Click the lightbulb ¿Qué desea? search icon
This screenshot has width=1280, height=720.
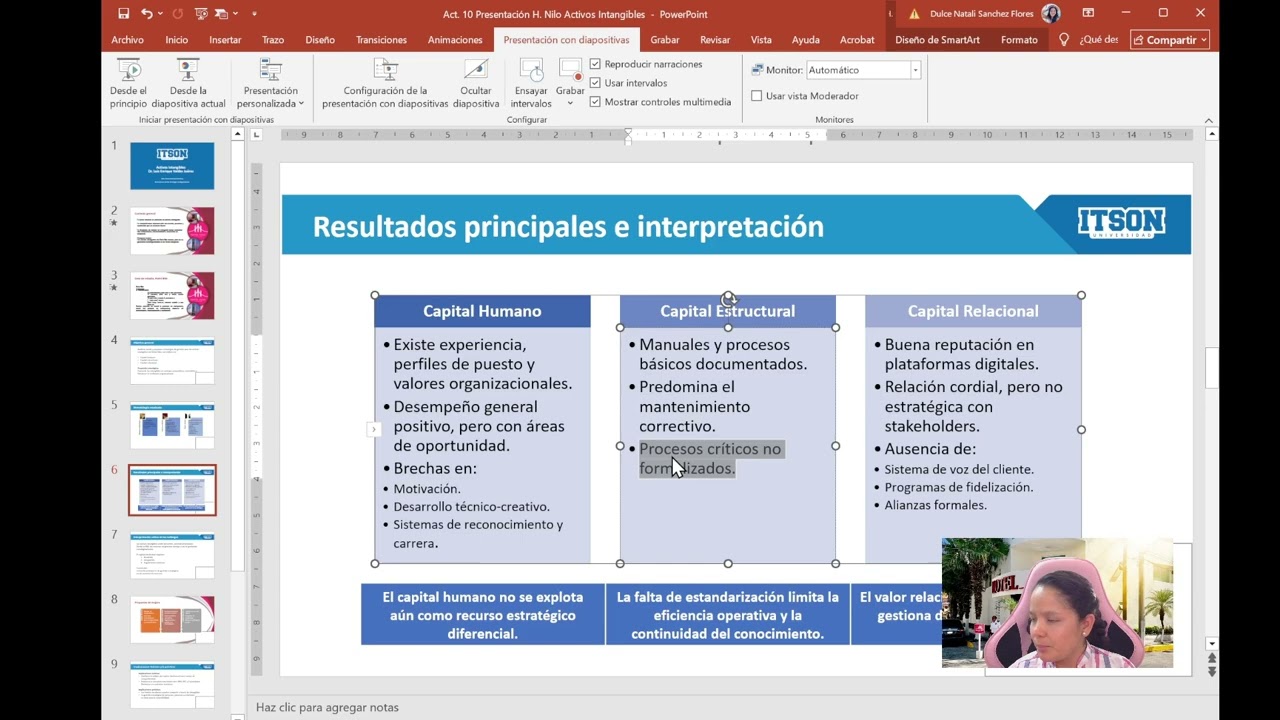click(x=1064, y=40)
